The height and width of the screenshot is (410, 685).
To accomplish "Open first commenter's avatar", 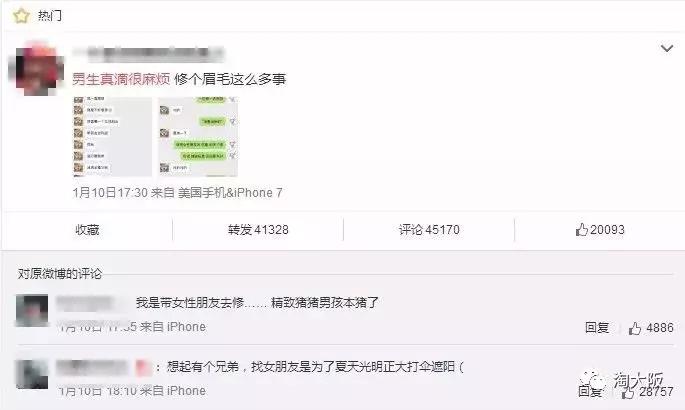I will pyautogui.click(x=32, y=310).
